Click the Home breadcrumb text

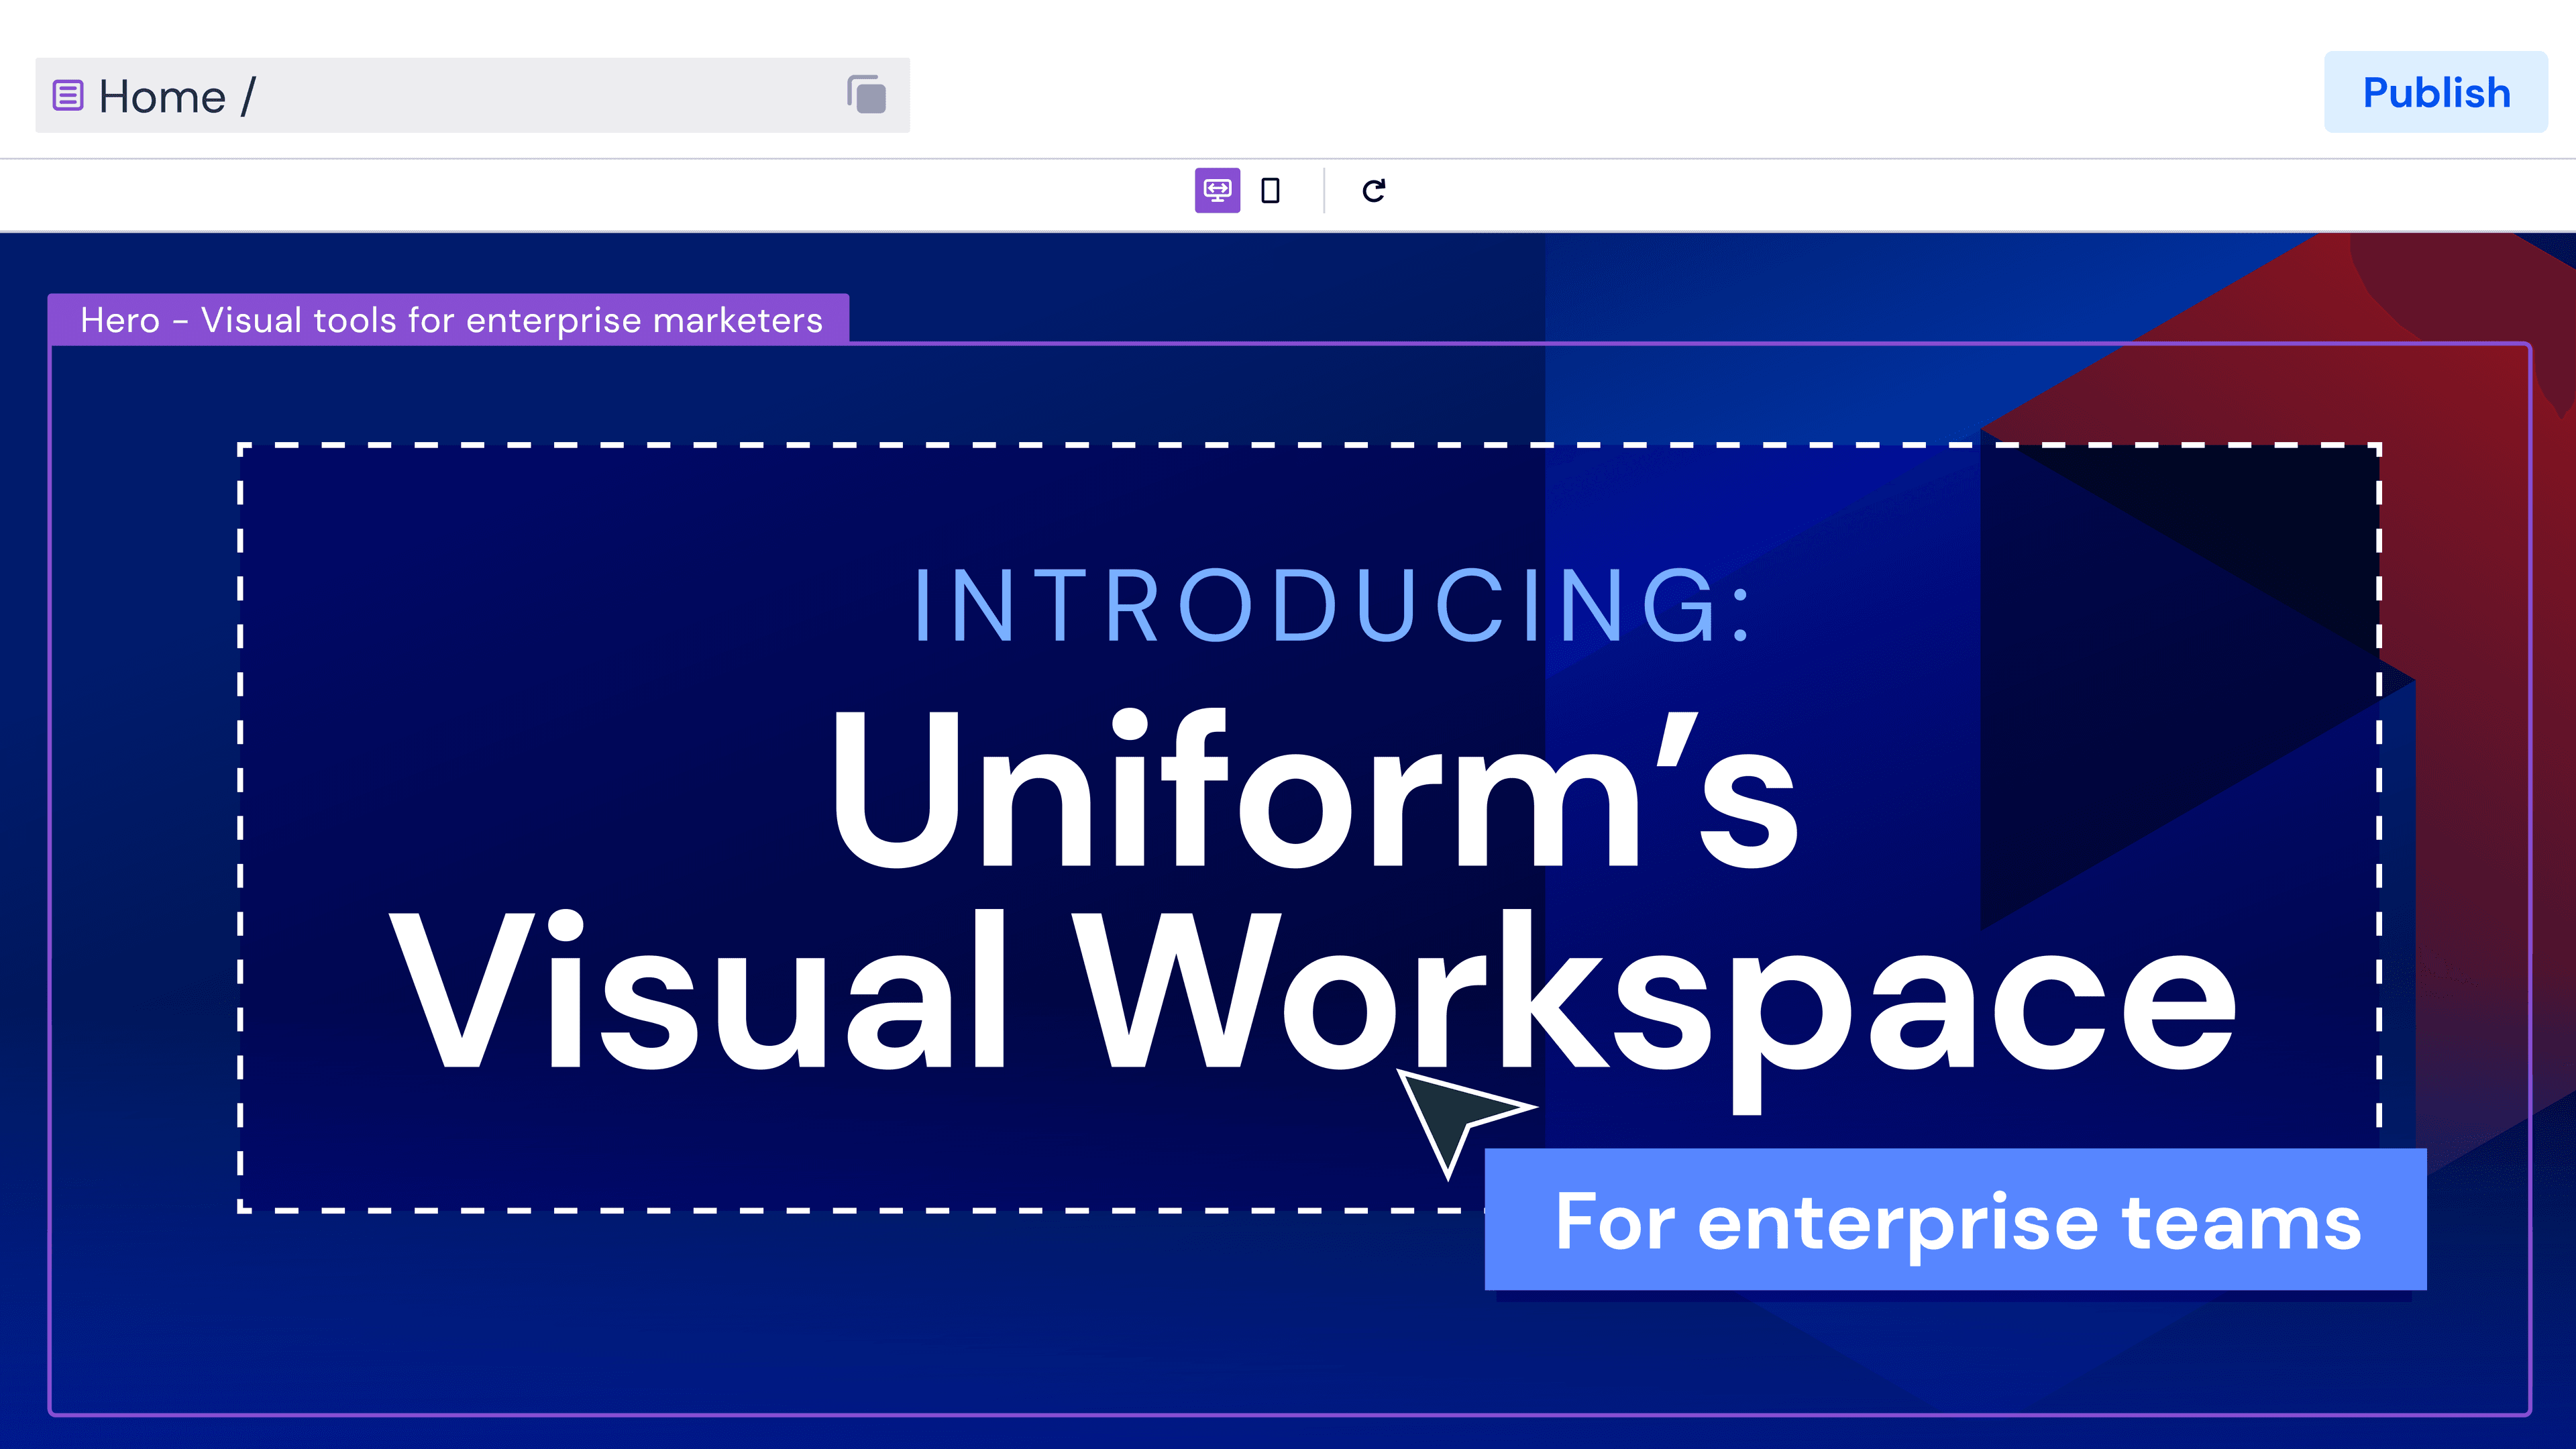coord(162,97)
